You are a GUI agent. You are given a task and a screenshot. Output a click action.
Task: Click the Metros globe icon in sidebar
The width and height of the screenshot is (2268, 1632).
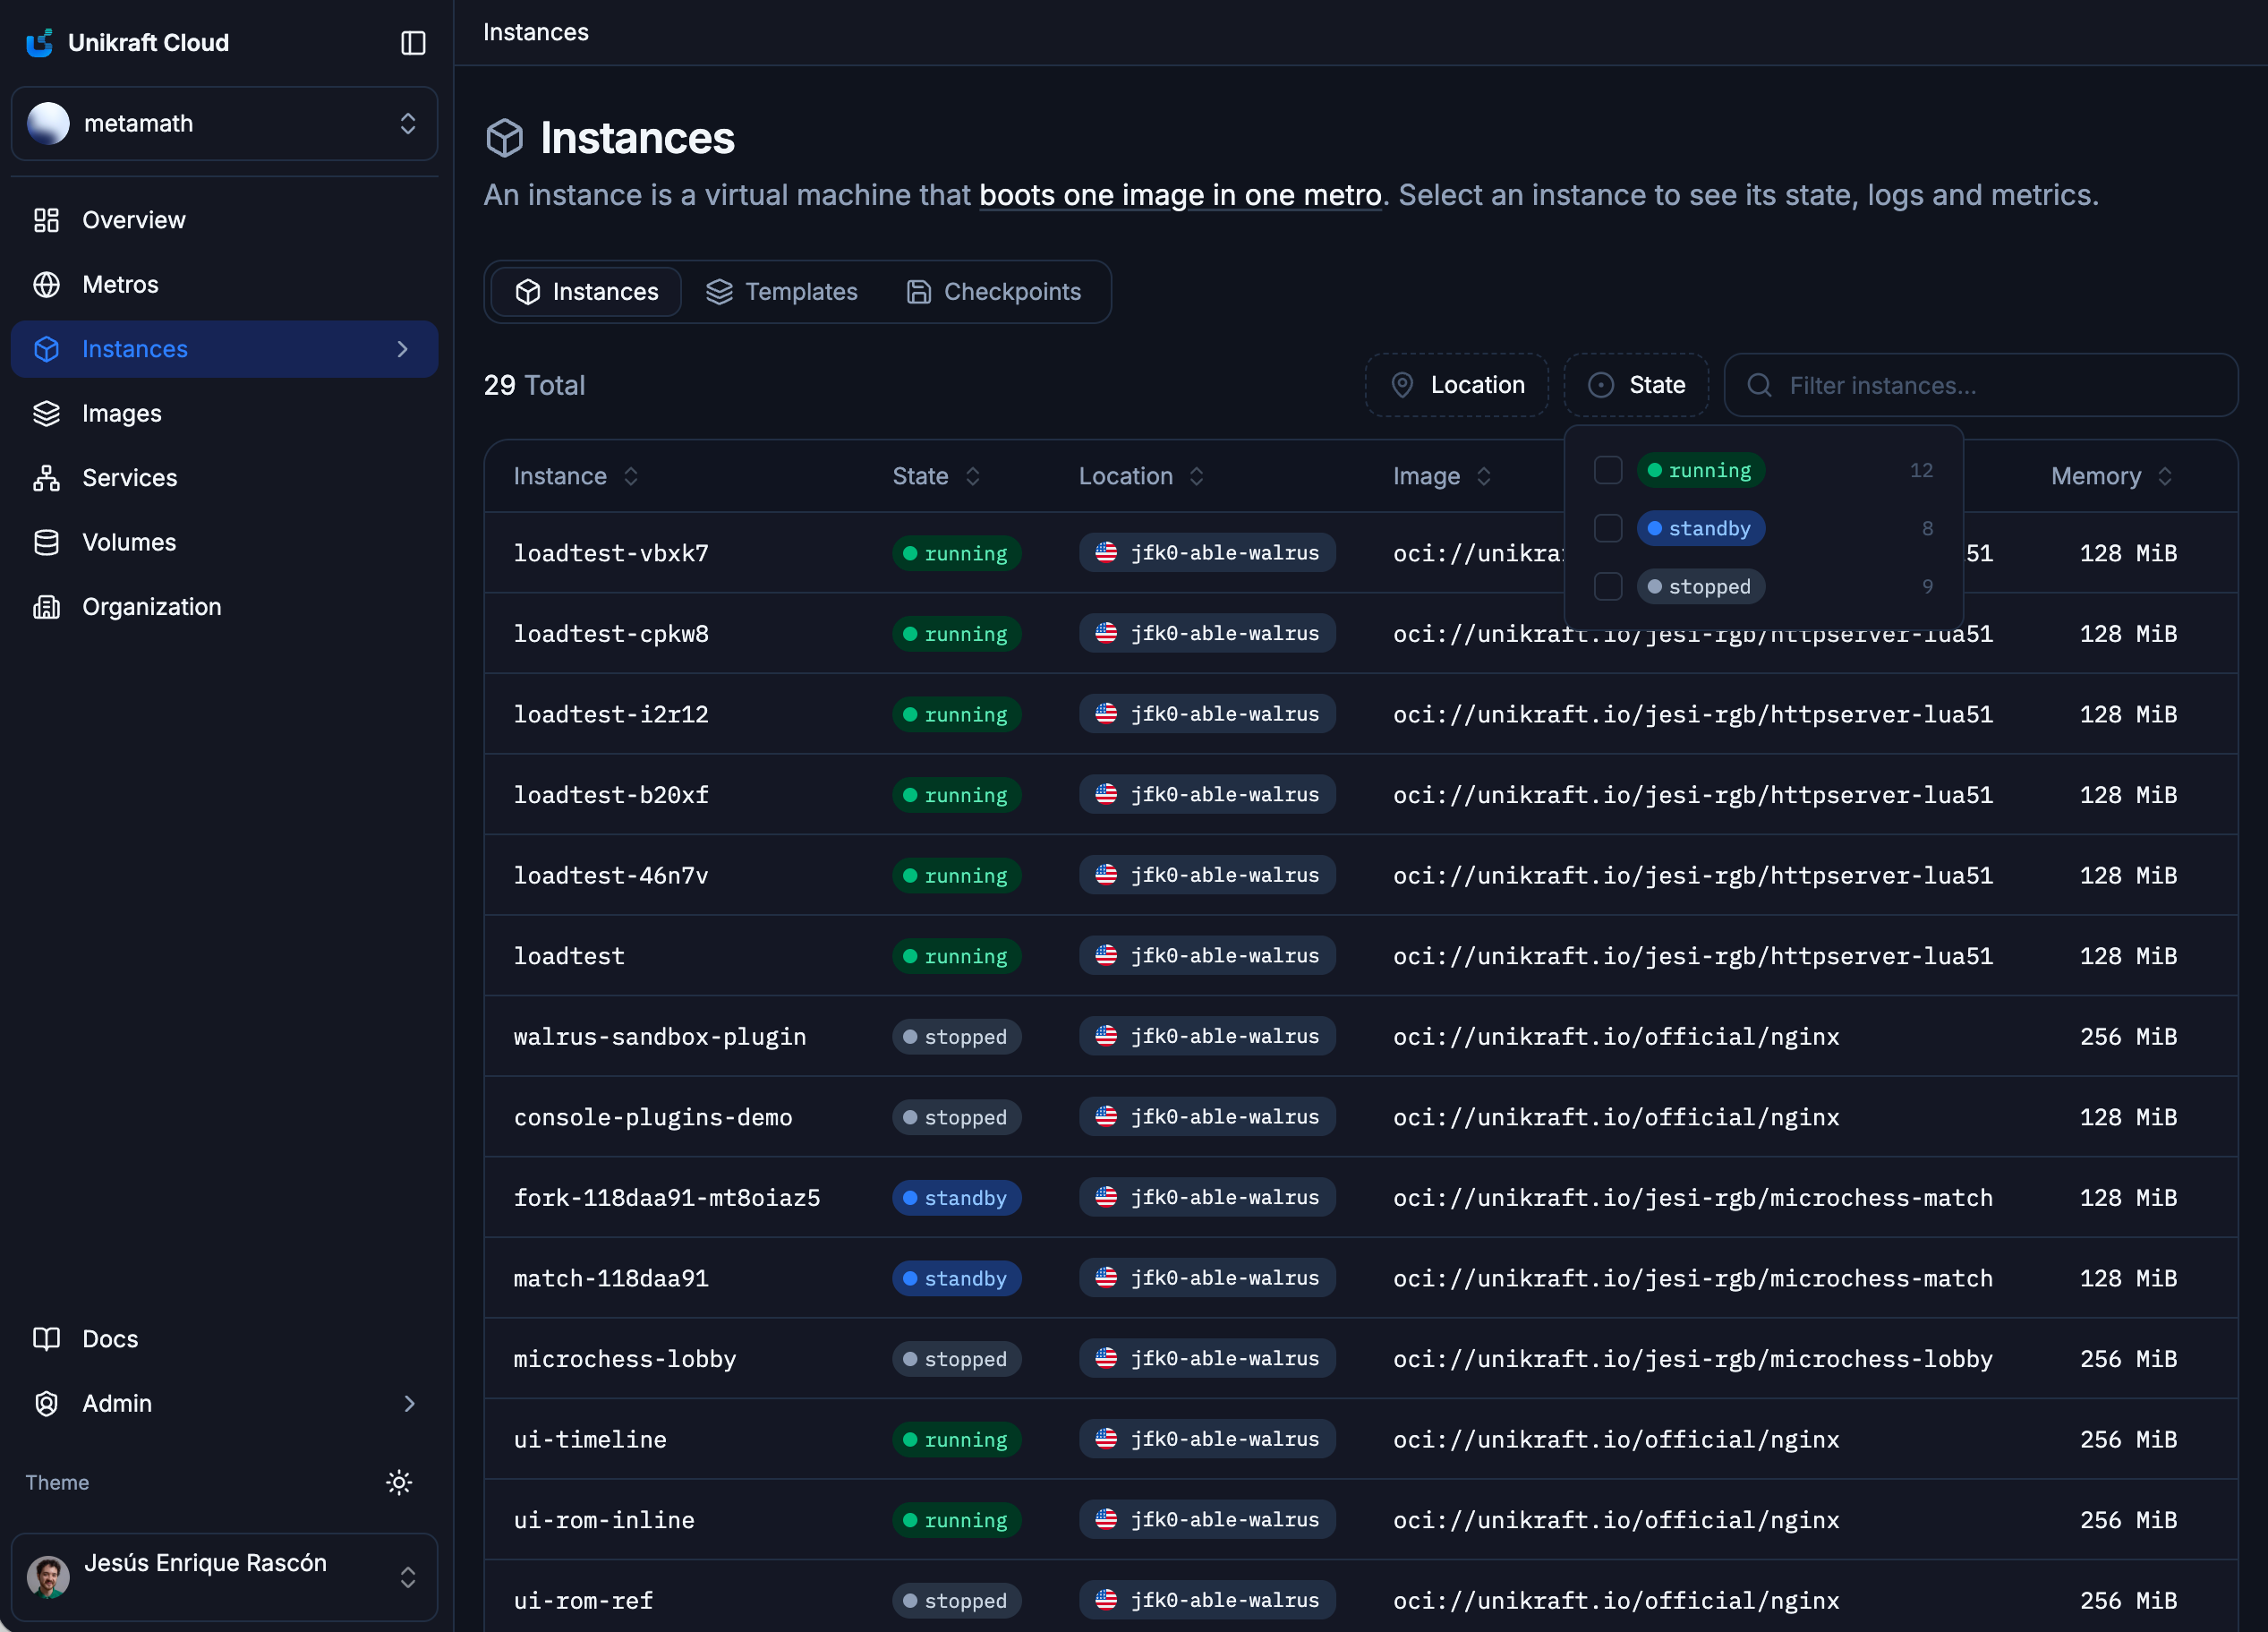tap(46, 285)
